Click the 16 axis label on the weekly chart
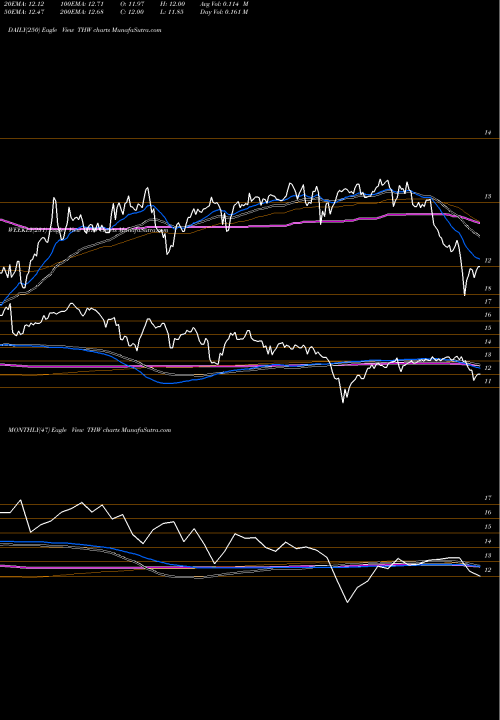The image size is (500, 720). (488, 315)
